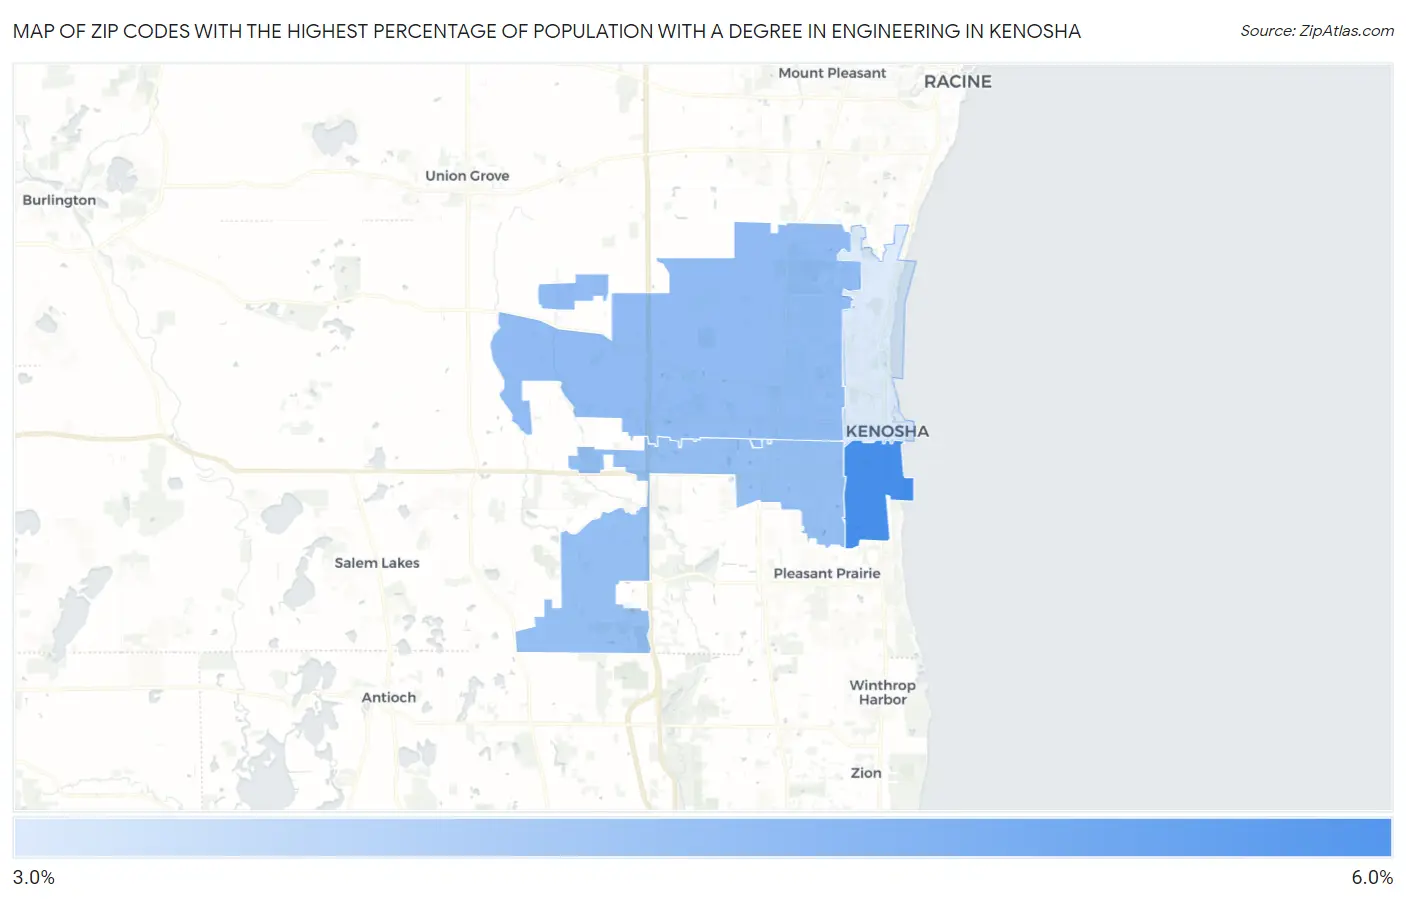Click the Union Grove map label
The image size is (1406, 899).
467,176
